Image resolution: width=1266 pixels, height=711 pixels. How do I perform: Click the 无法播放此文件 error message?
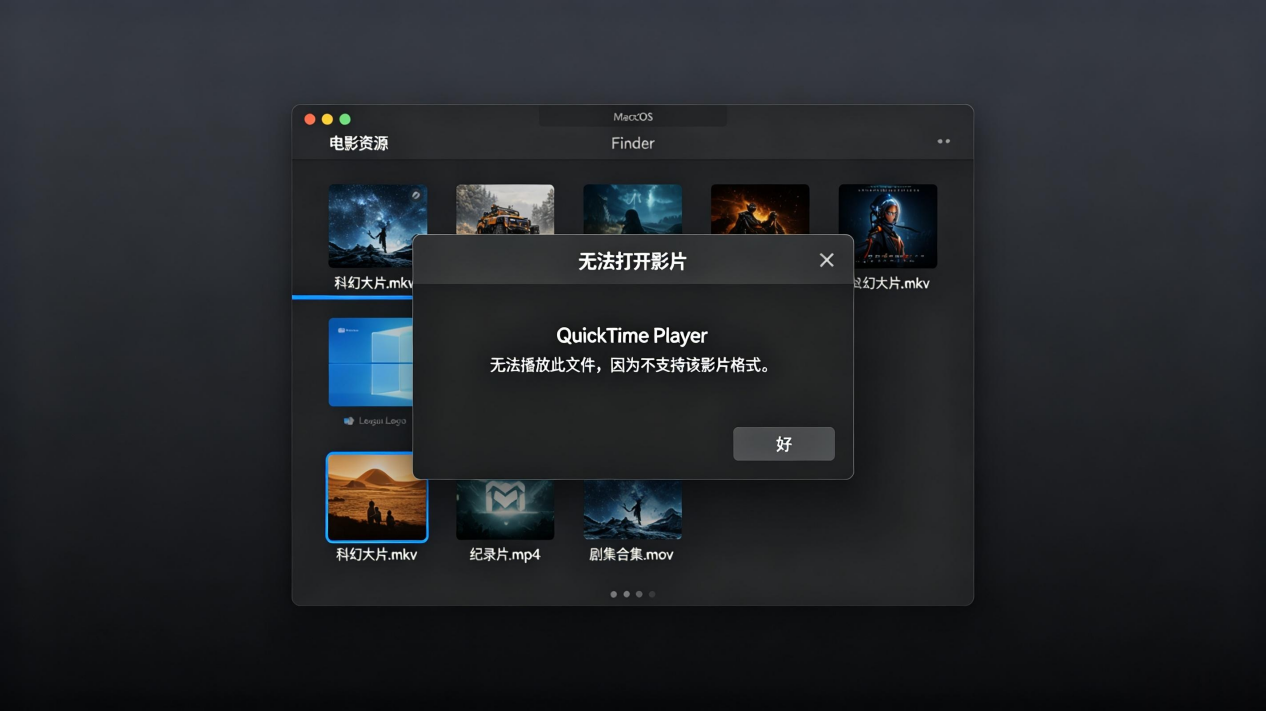(632, 365)
